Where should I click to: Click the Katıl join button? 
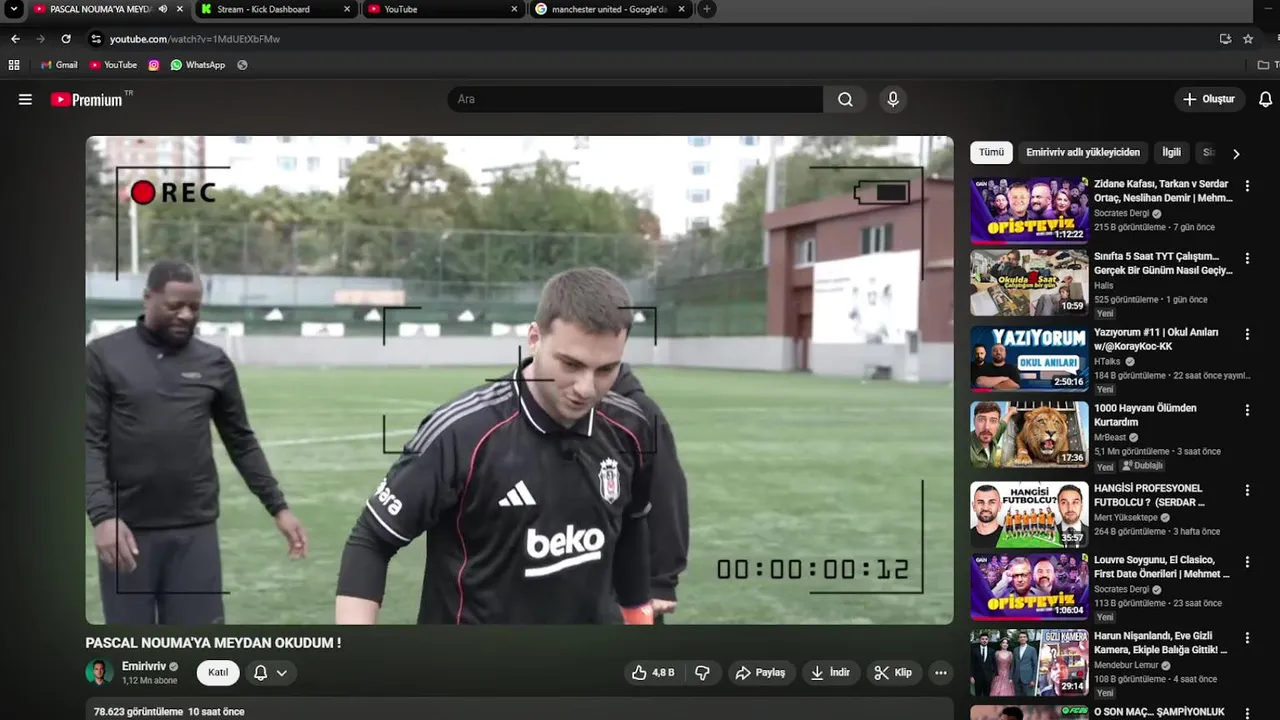218,673
